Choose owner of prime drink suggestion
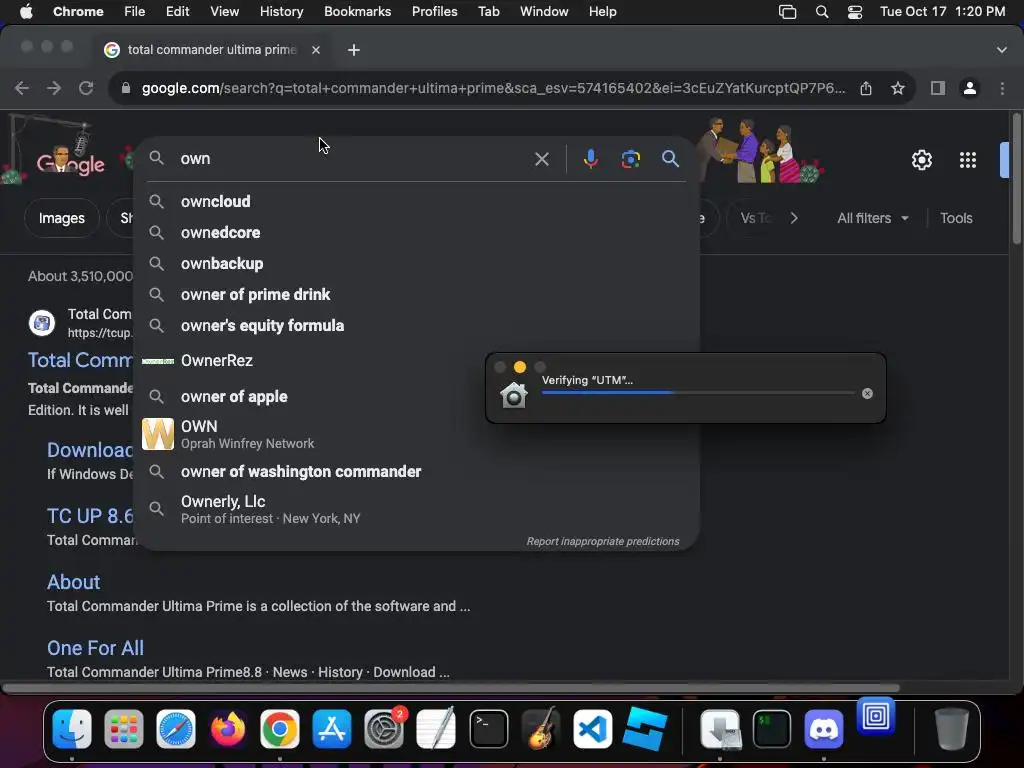1024x768 pixels. pos(416,295)
